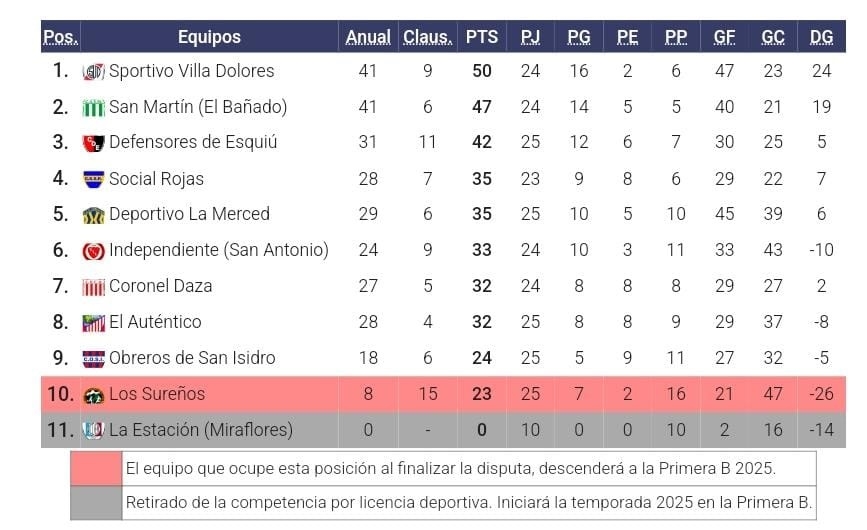This screenshot has width=867, height=530.
Task: Click the El Auténtico team crest
Action: [x=94, y=323]
